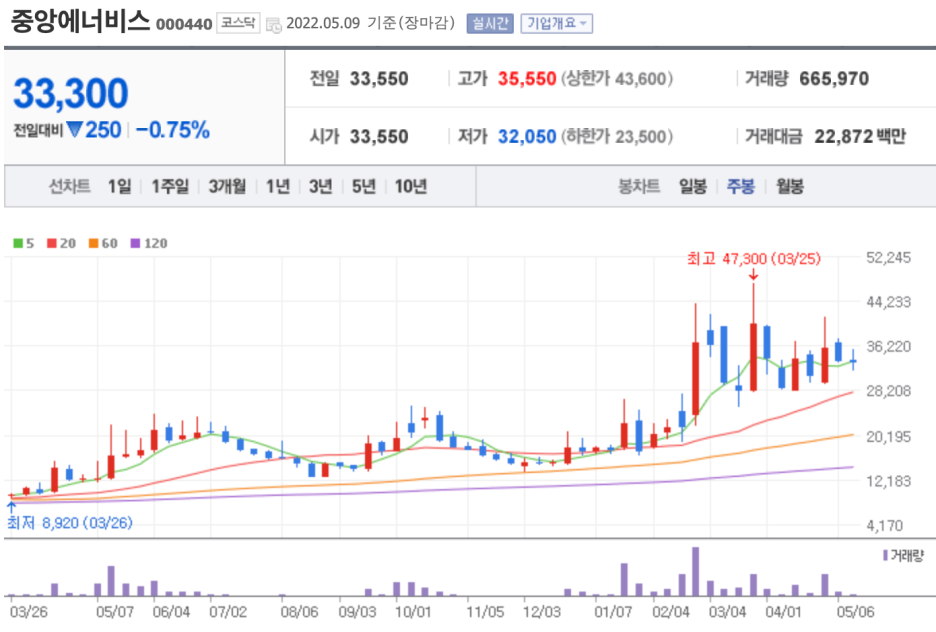Click the 2022.05.09 기준(장마감) date text
936x632 pixels.
click(x=370, y=23)
